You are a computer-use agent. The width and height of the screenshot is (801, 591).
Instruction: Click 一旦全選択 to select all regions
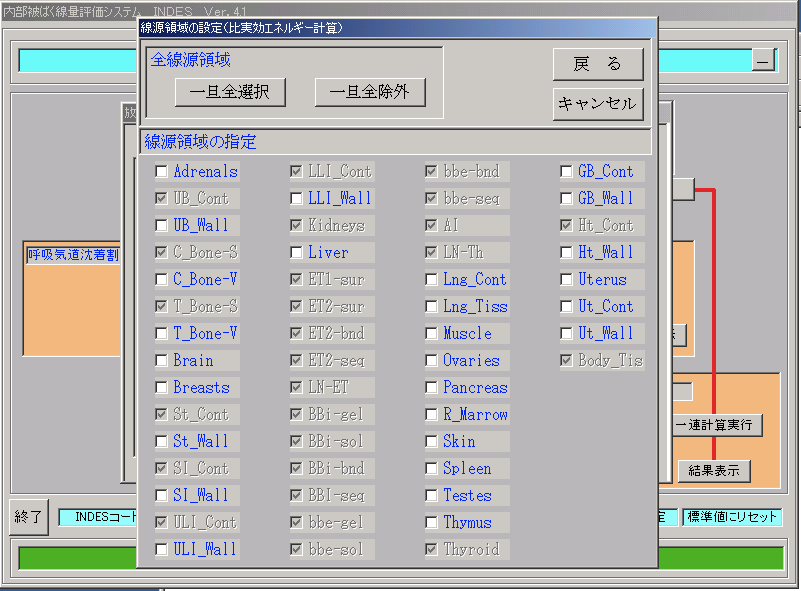click(x=230, y=92)
